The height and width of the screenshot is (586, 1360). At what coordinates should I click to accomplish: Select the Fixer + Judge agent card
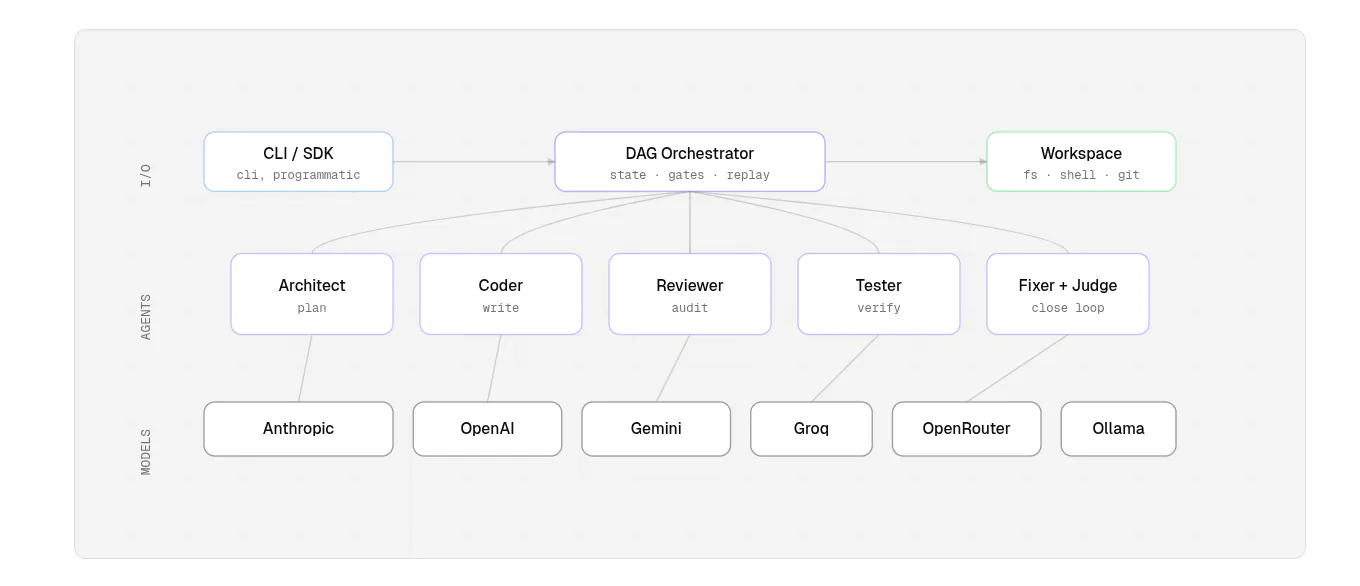(1068, 294)
